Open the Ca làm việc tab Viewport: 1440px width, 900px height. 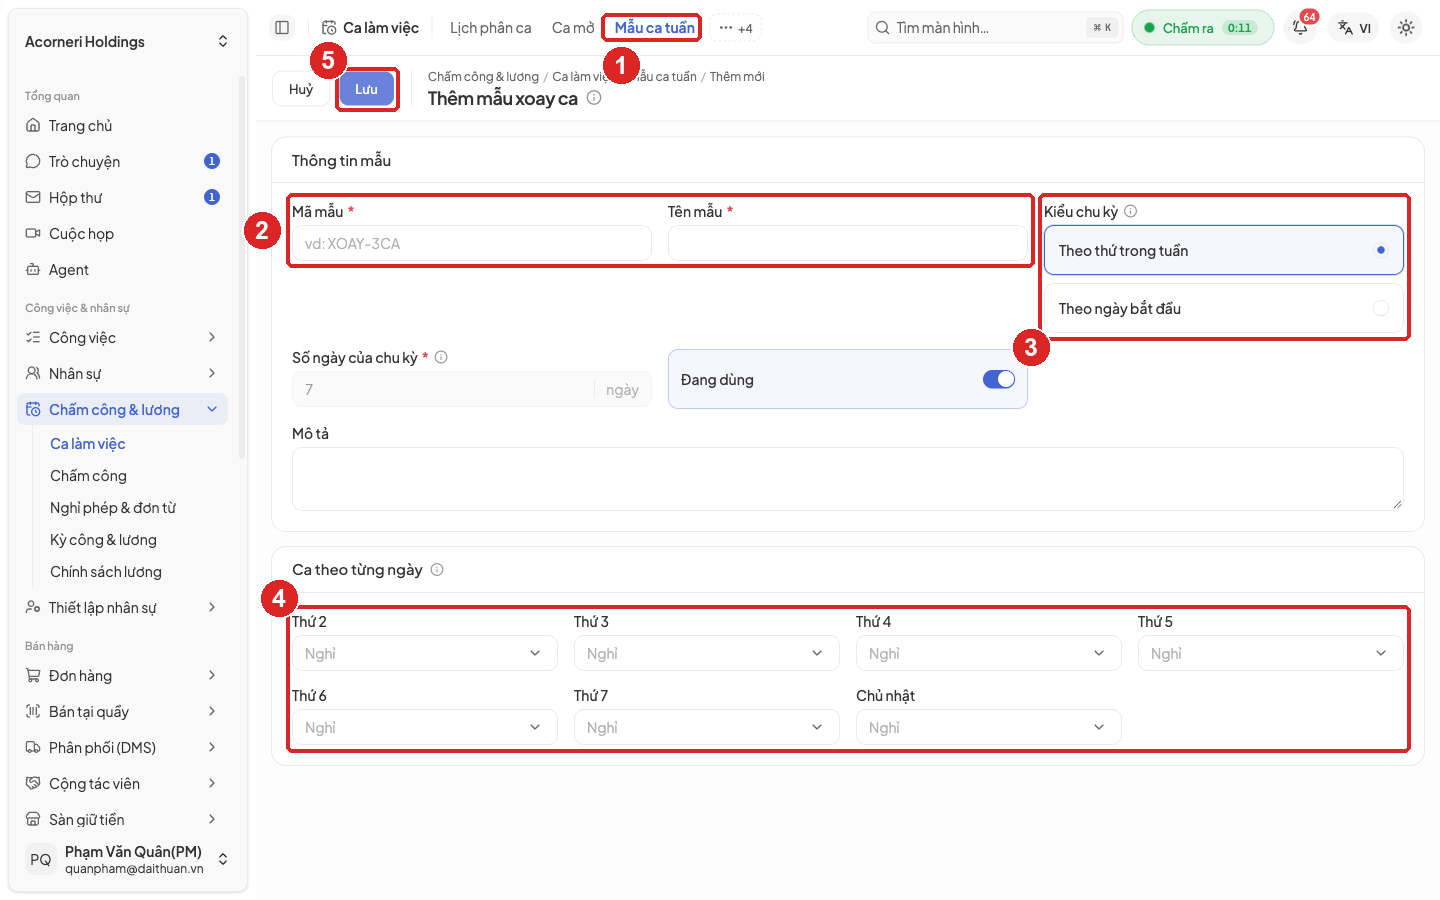tap(370, 28)
